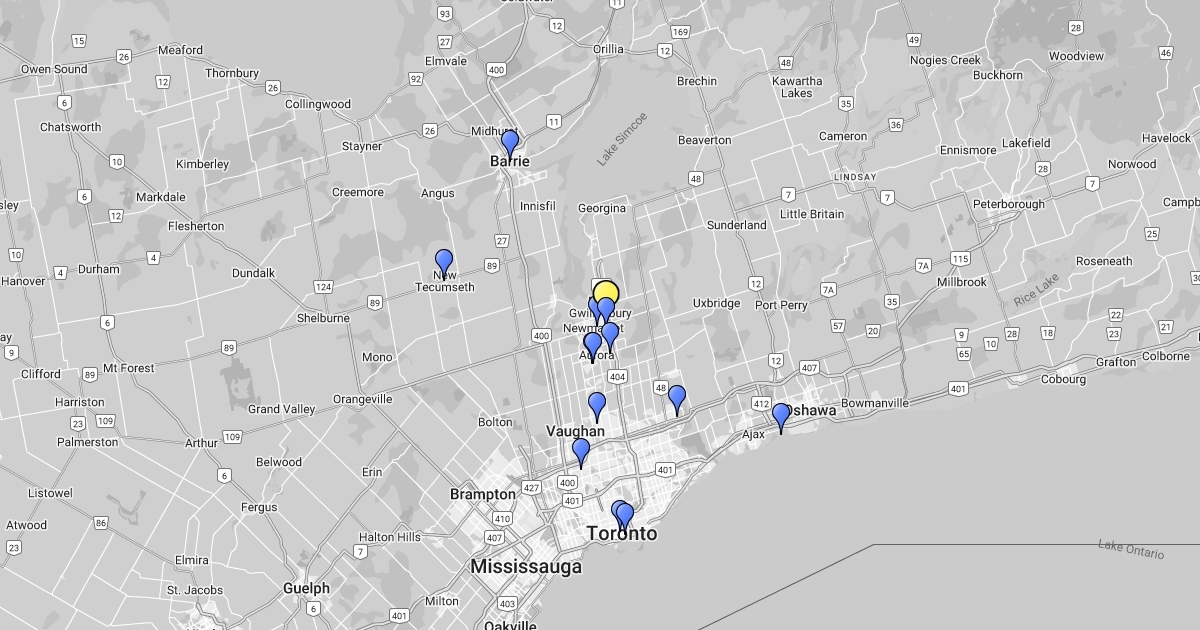Select the Ajax label
Image resolution: width=1200 pixels, height=630 pixels.
[x=753, y=434]
